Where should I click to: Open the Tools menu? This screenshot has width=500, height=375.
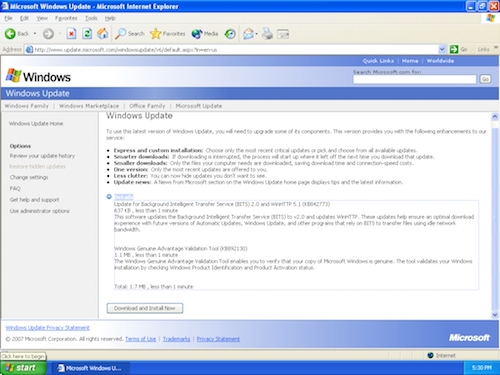point(91,18)
